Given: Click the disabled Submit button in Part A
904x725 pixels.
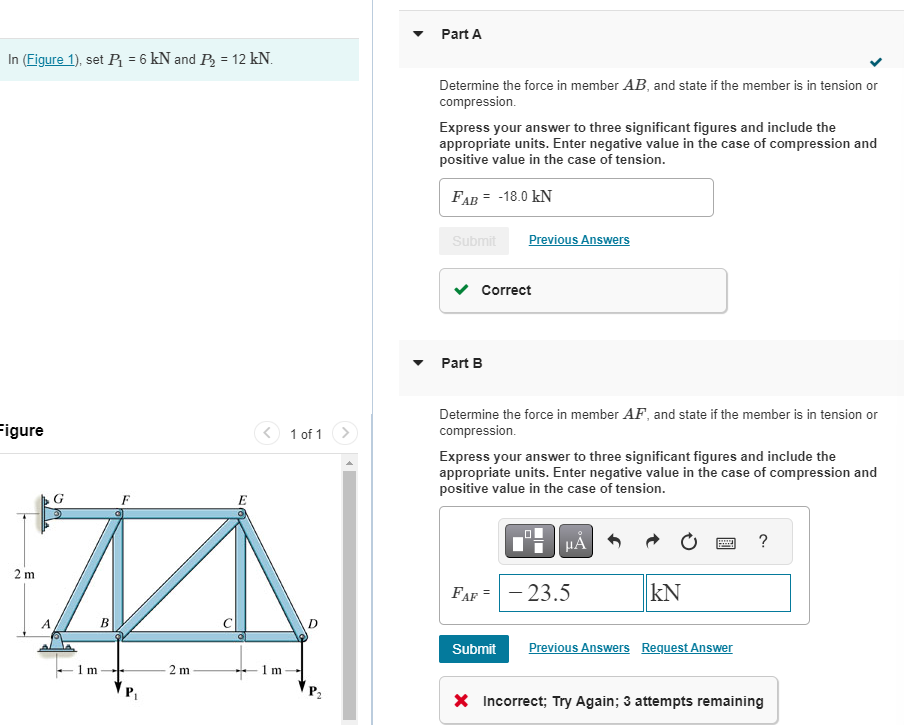Looking at the screenshot, I should [473, 240].
